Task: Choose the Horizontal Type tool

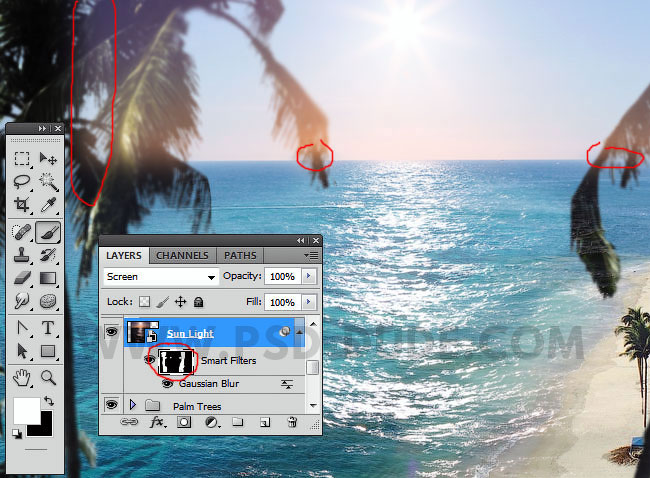Action: pyautogui.click(x=47, y=328)
